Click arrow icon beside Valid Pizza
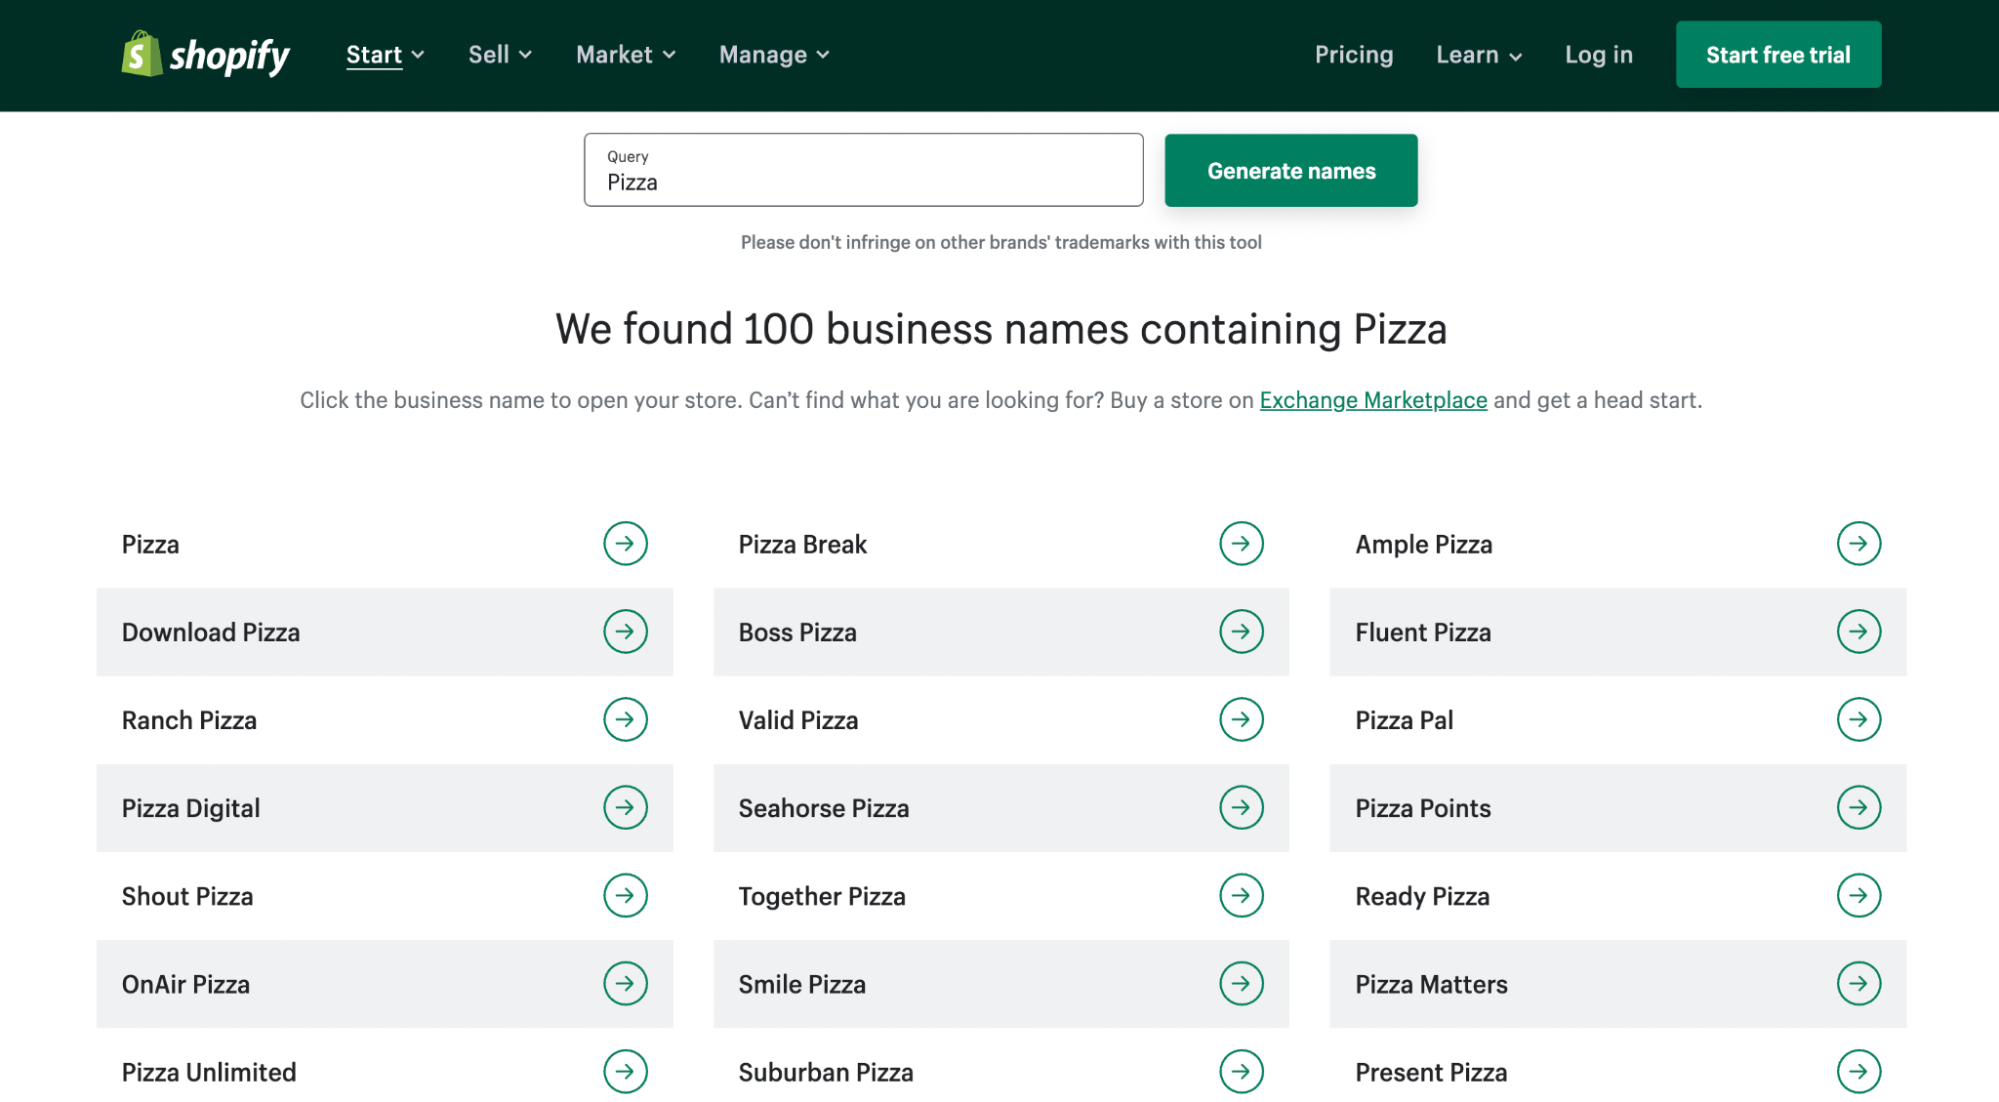Screen dimensions: 1999x1102 point(1241,720)
